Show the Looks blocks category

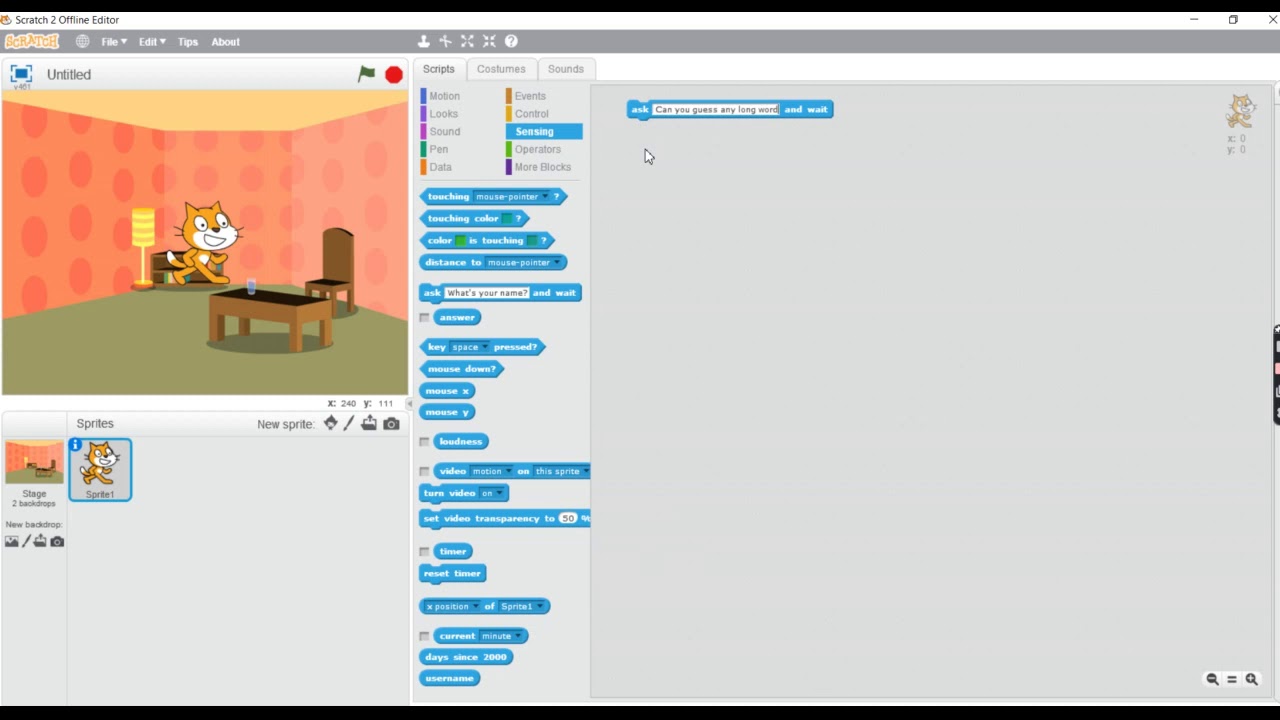(443, 114)
